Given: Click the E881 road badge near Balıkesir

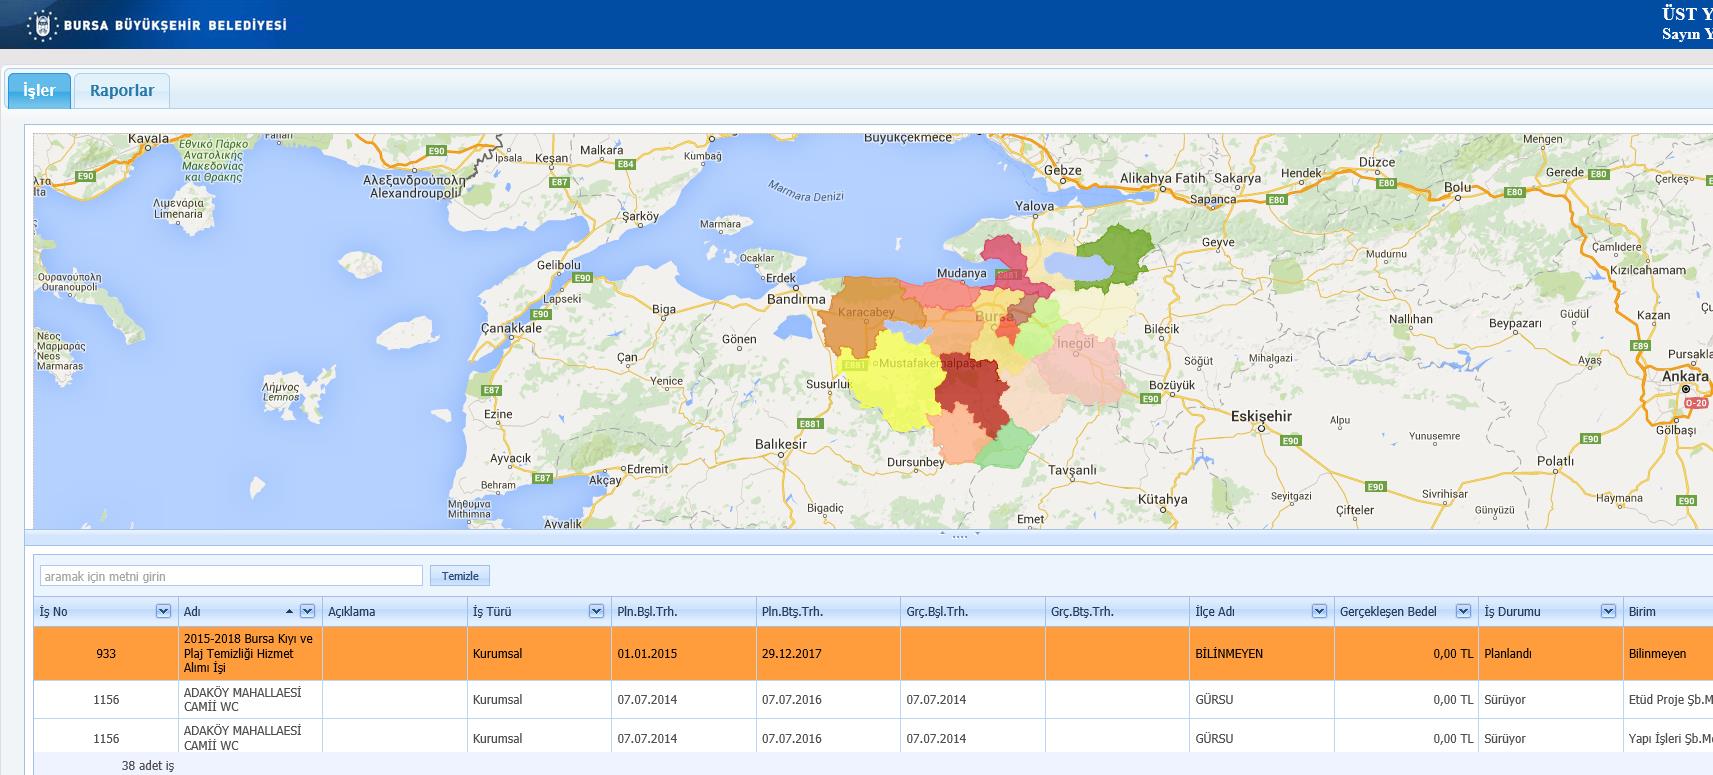Looking at the screenshot, I should tap(810, 424).
